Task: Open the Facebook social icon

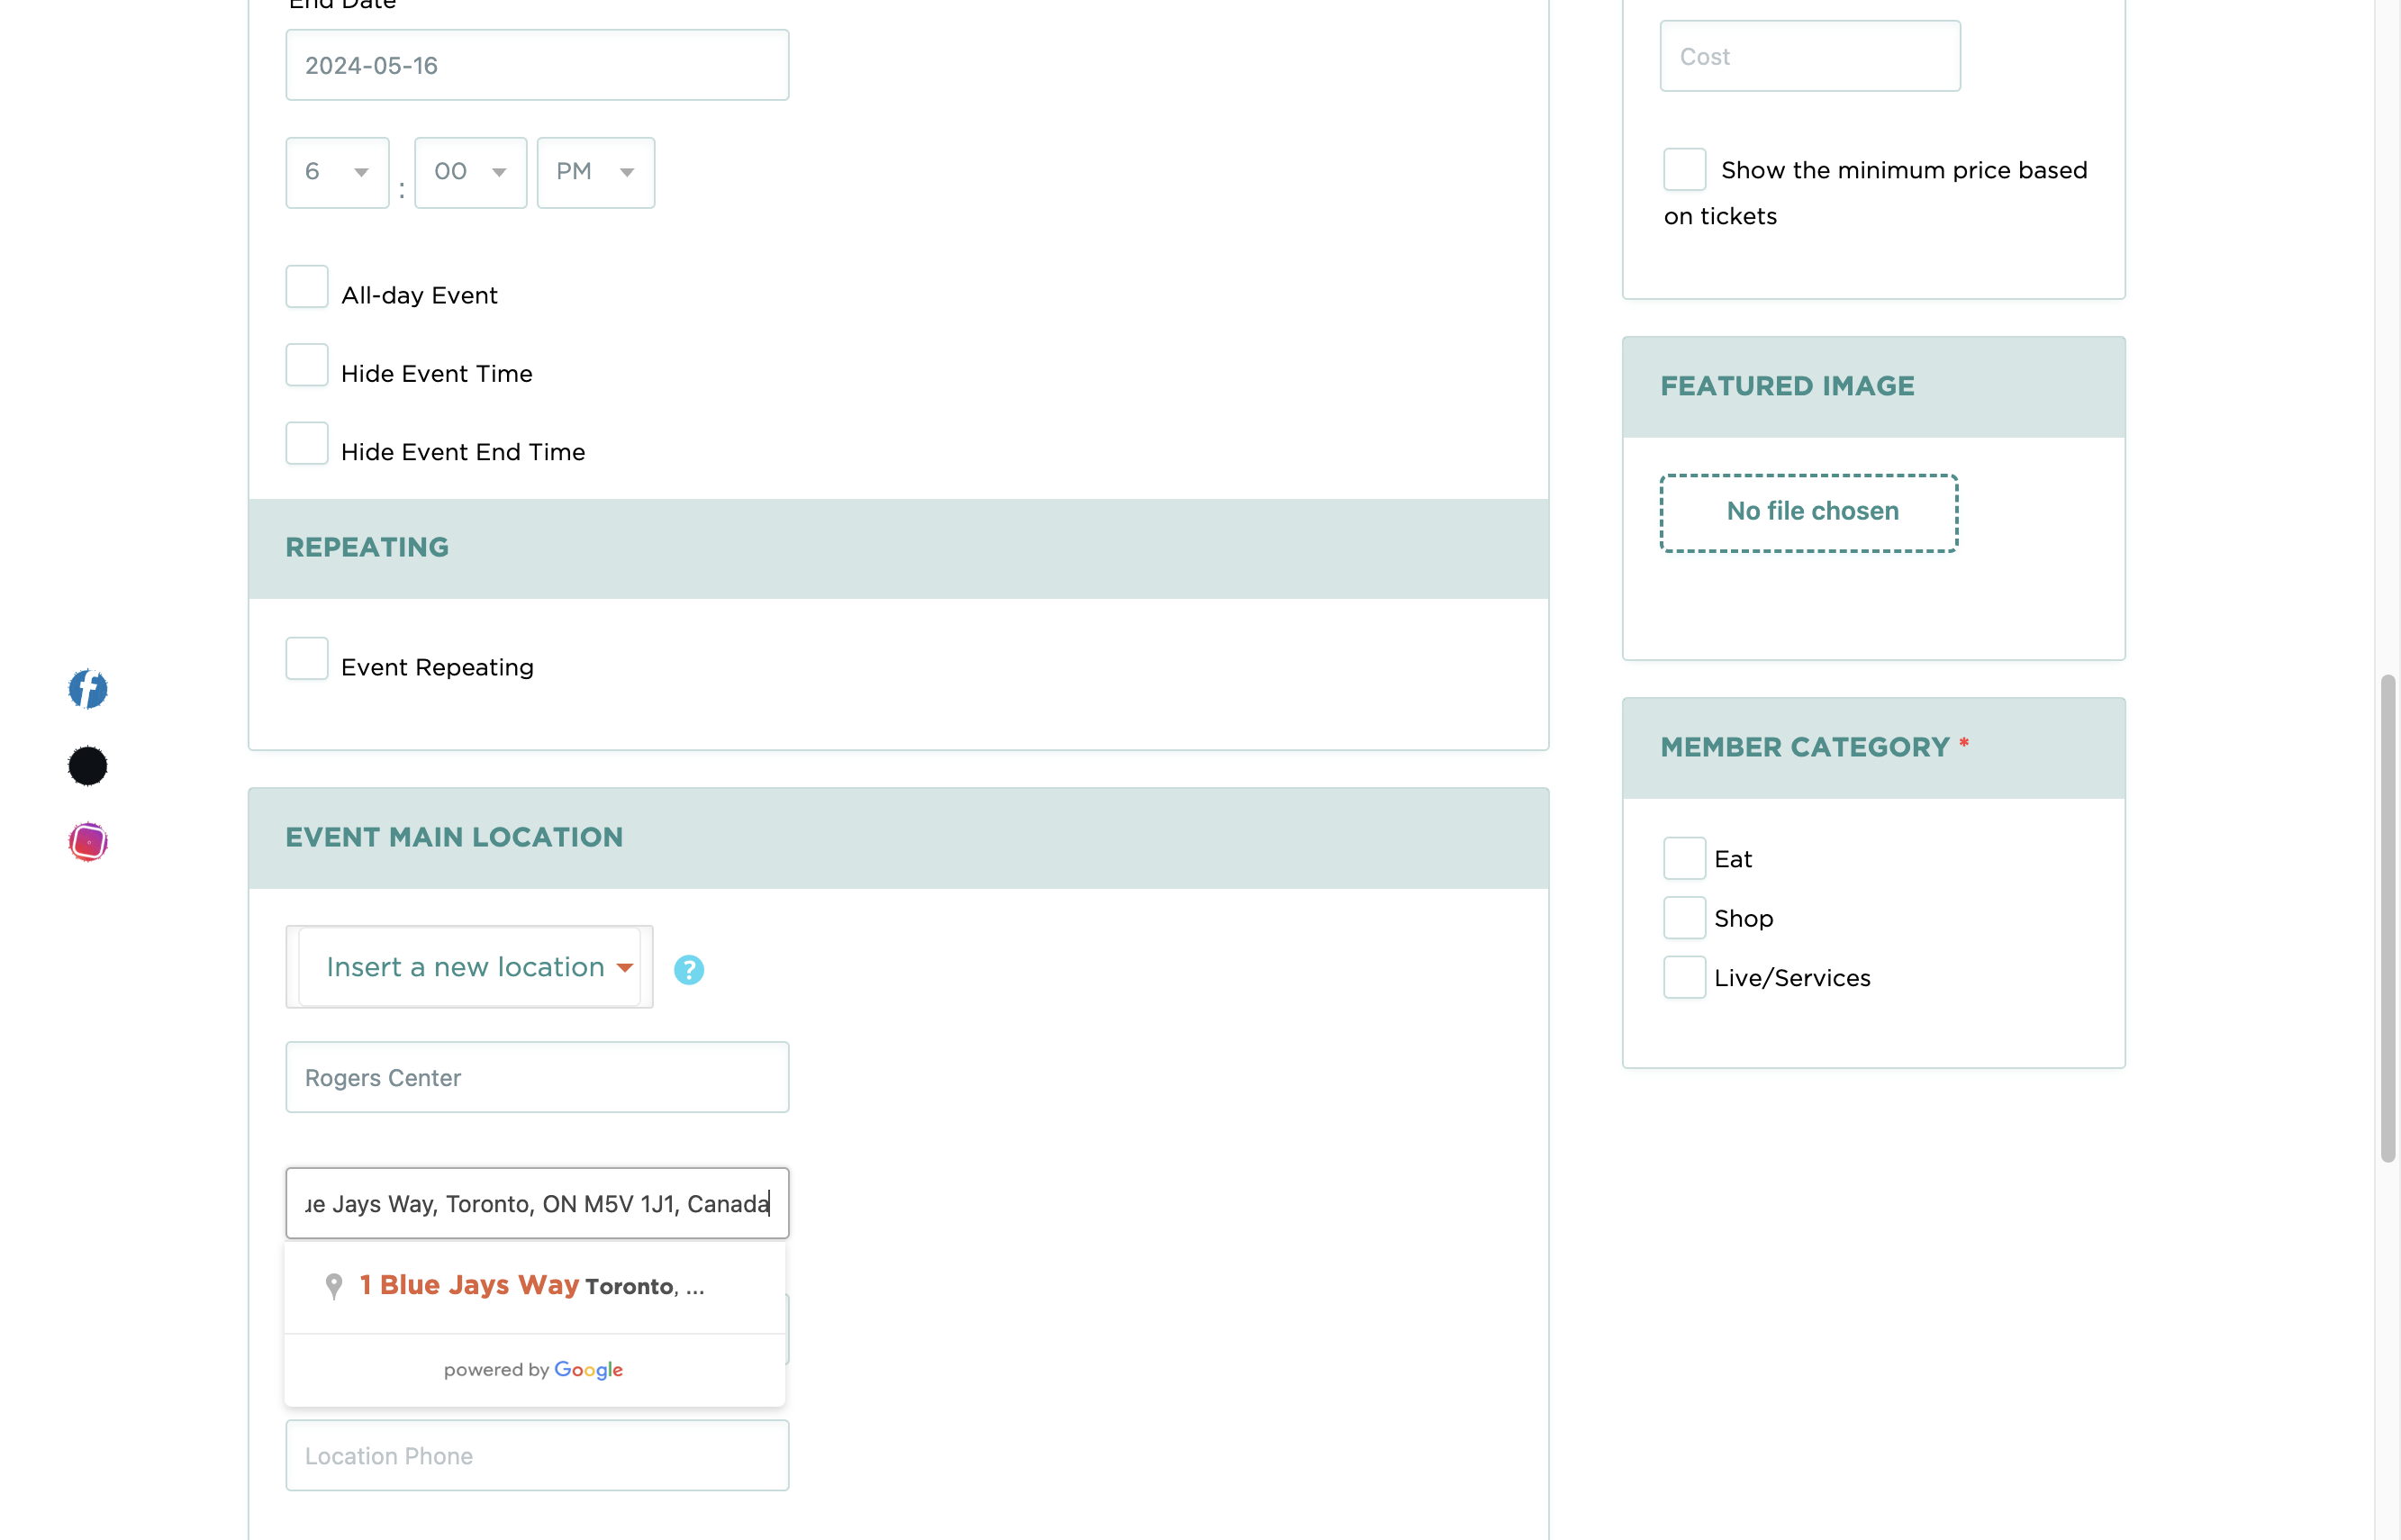Action: [x=88, y=689]
